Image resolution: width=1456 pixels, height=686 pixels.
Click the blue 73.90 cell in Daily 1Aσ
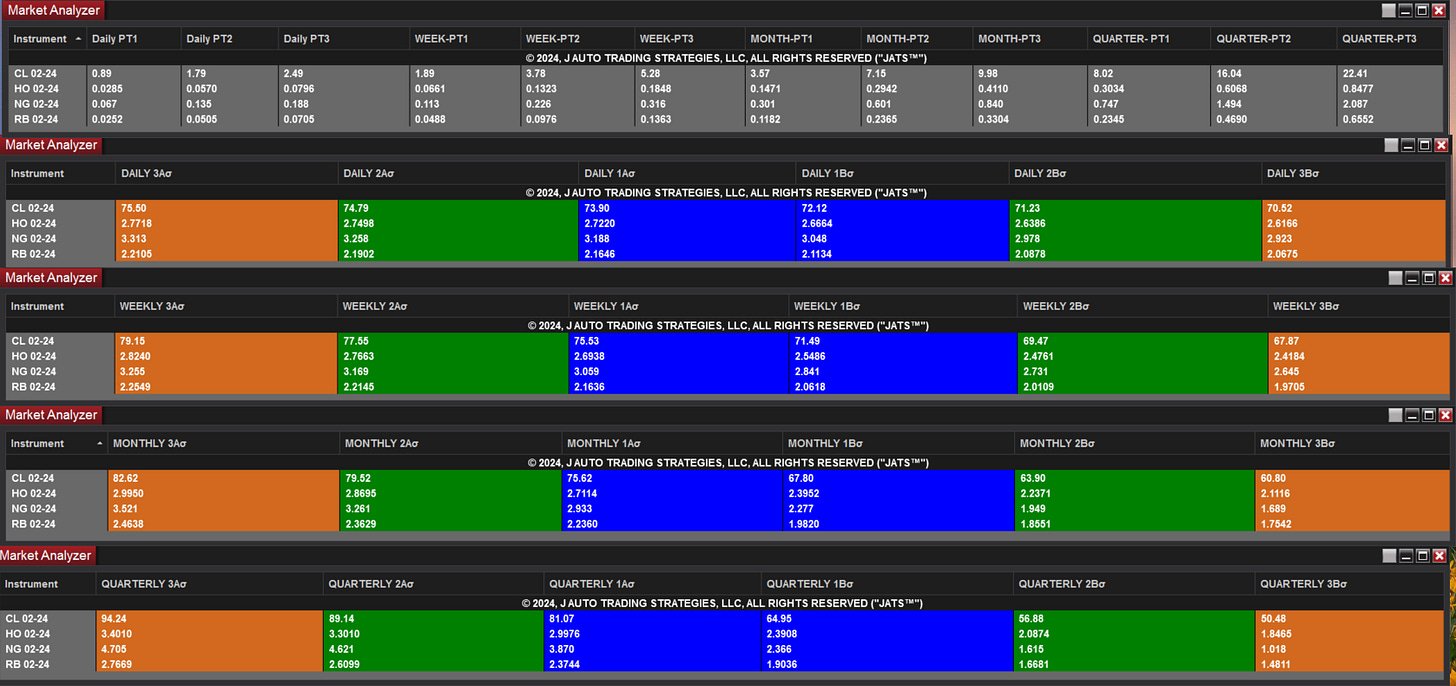[688, 208]
